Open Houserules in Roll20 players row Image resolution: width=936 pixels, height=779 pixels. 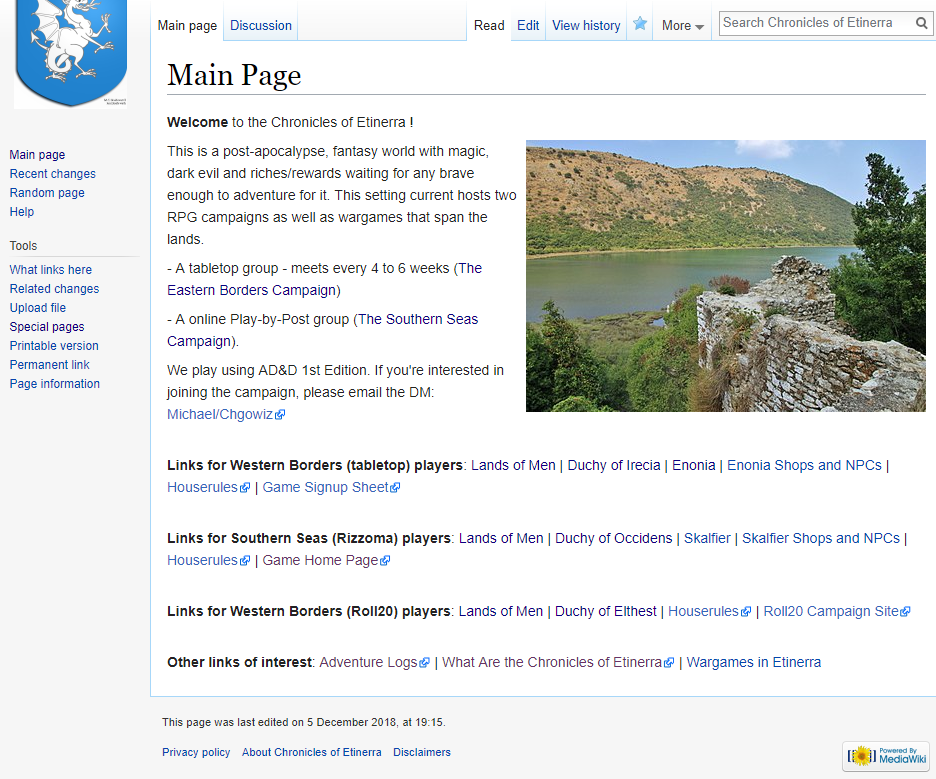tap(709, 612)
